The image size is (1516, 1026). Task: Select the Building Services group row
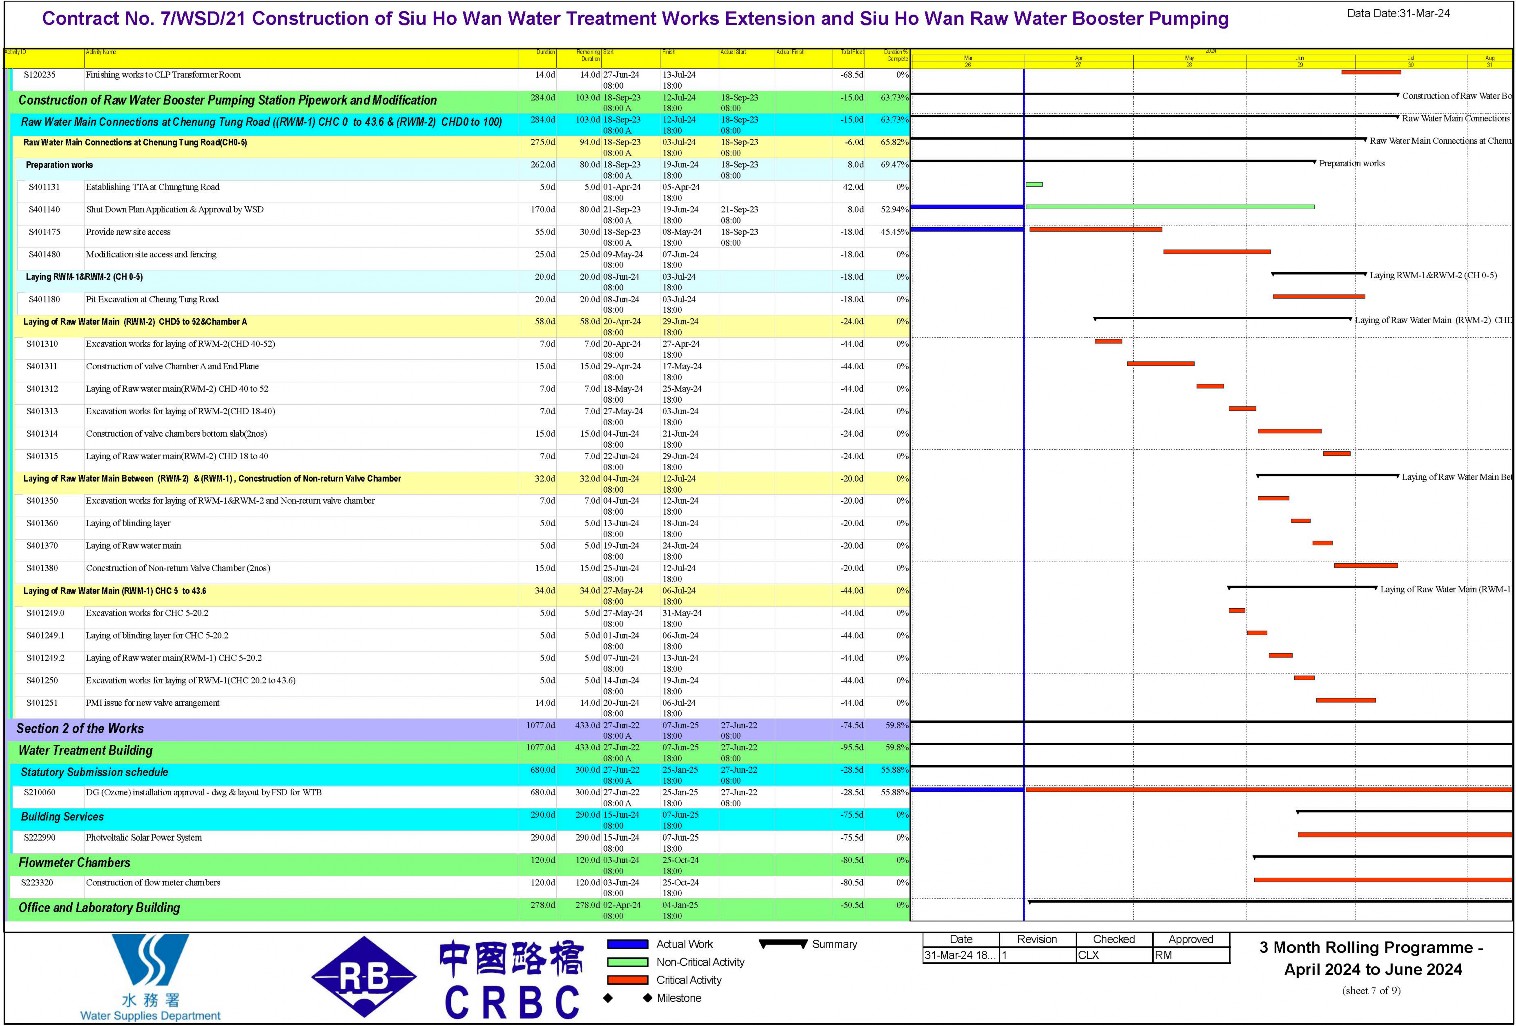462,818
